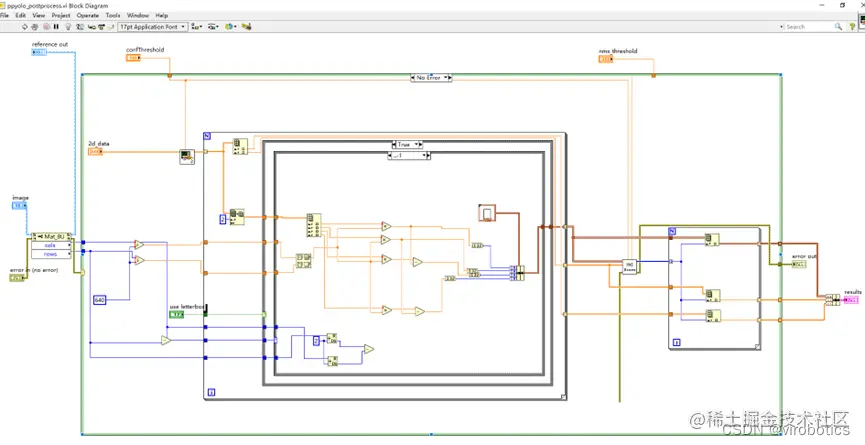Click the Run arrow in toolbar

(25, 26)
